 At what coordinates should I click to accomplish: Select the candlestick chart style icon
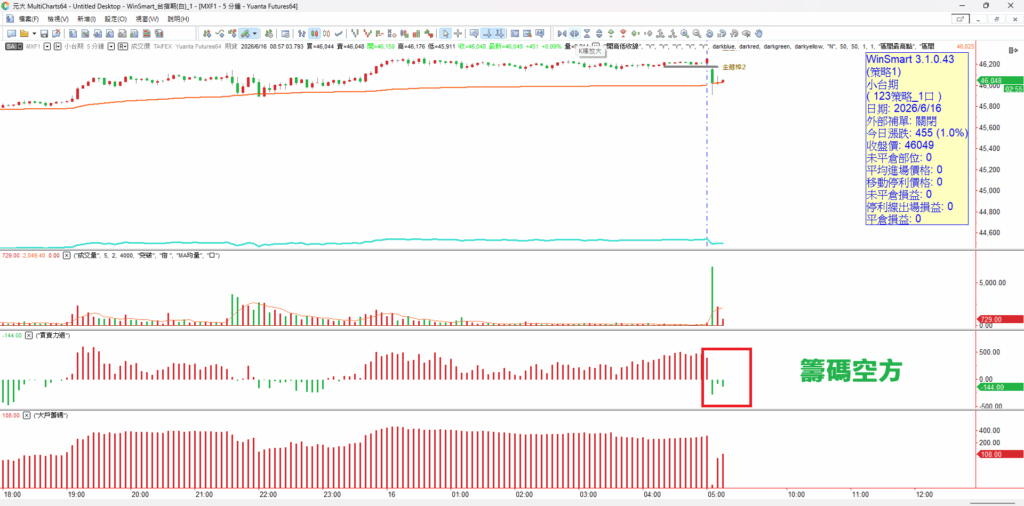pos(314,33)
